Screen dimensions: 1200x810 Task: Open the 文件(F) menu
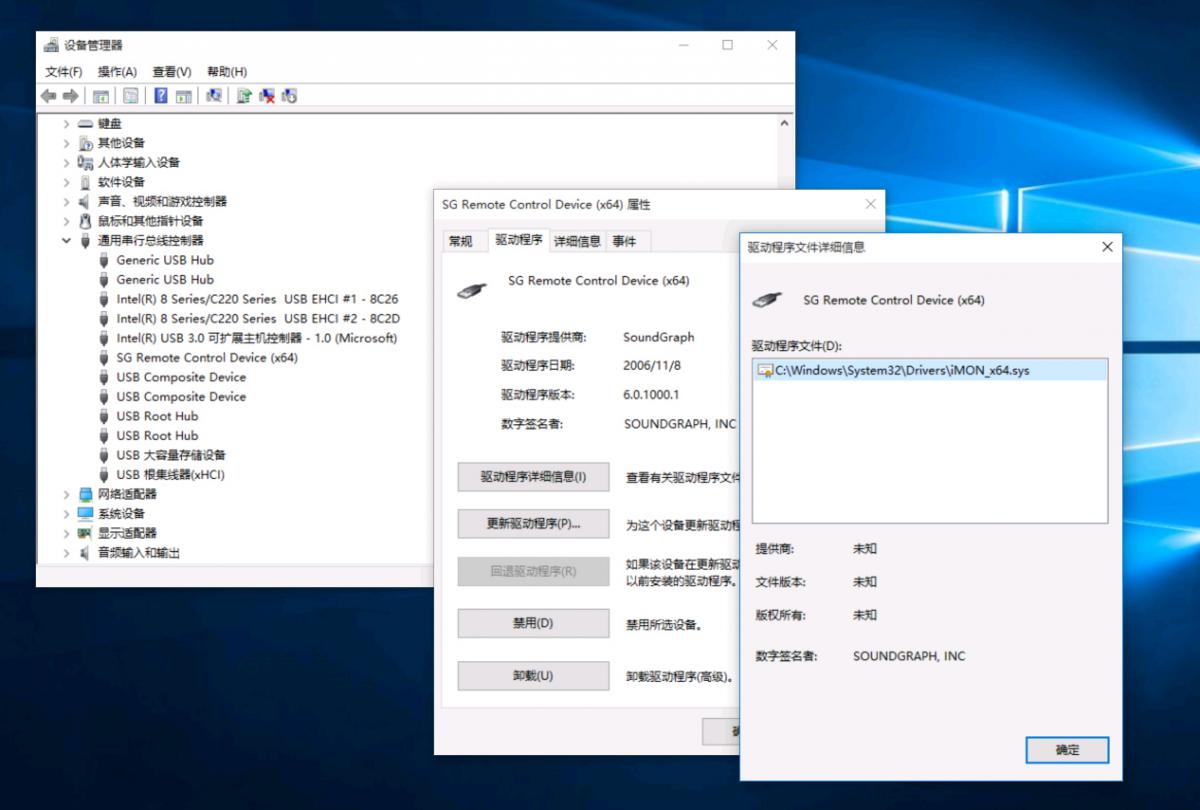(x=64, y=72)
